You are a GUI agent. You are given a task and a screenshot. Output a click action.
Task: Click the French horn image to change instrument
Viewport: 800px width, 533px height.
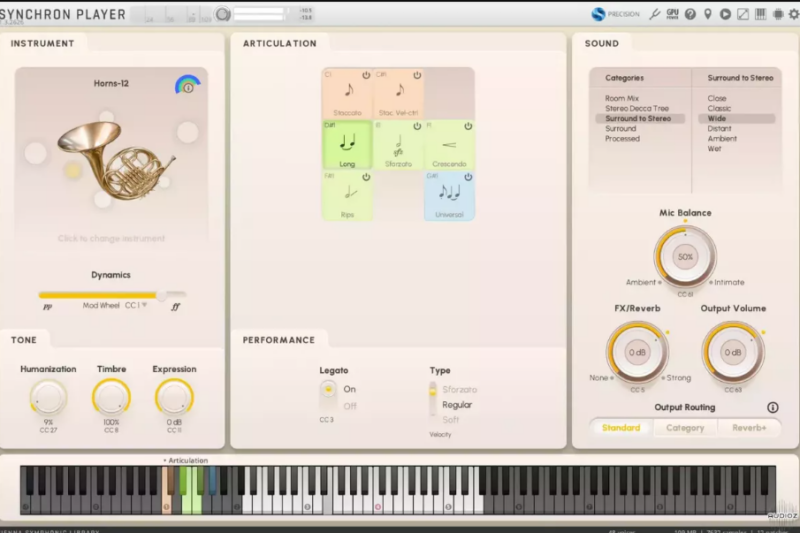(115, 161)
